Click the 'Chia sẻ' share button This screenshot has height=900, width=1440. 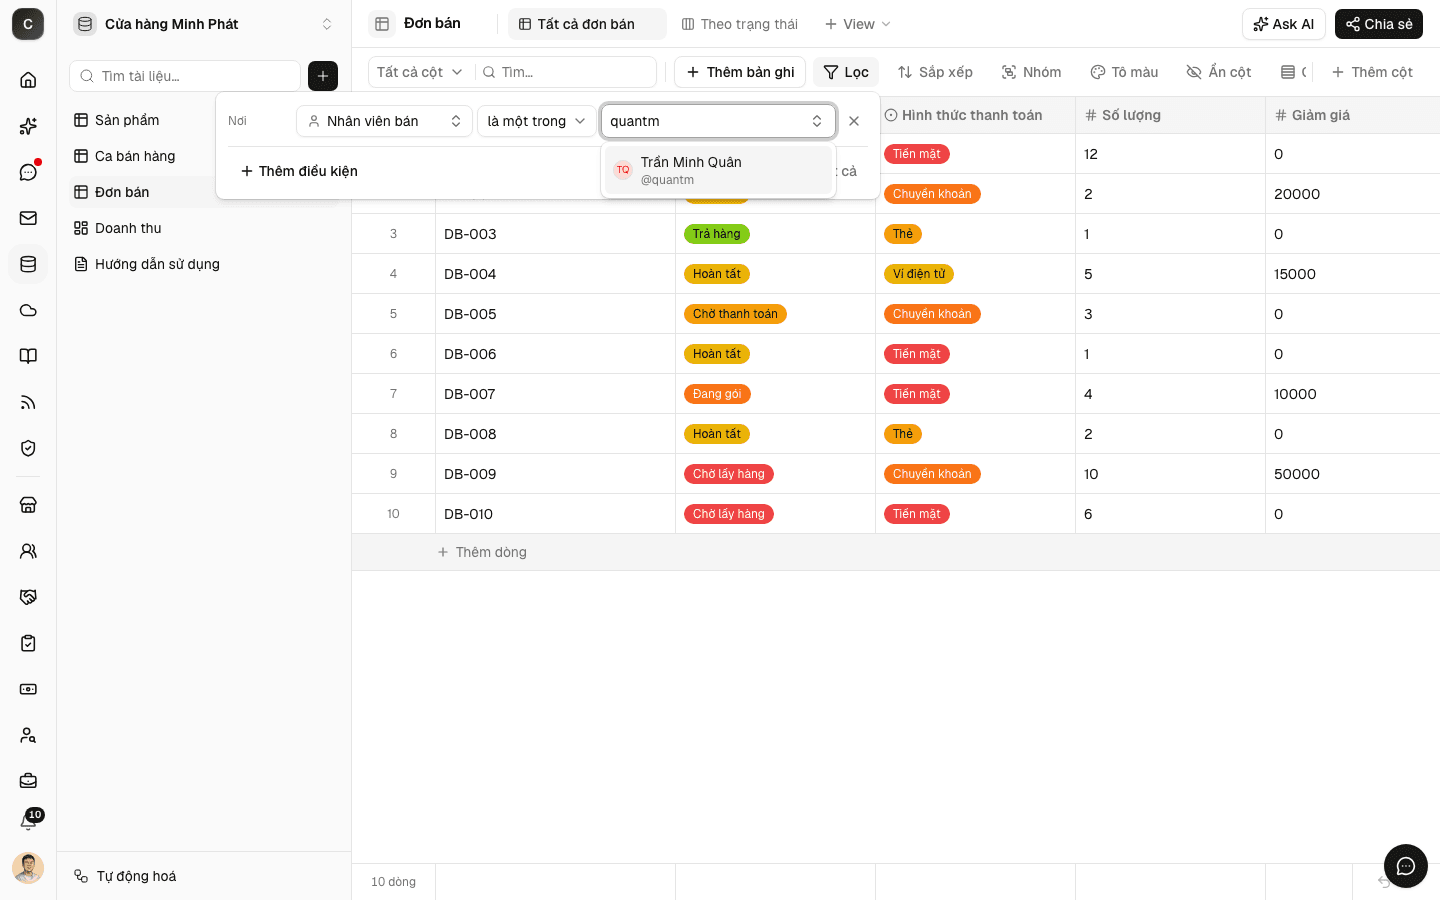tap(1379, 24)
